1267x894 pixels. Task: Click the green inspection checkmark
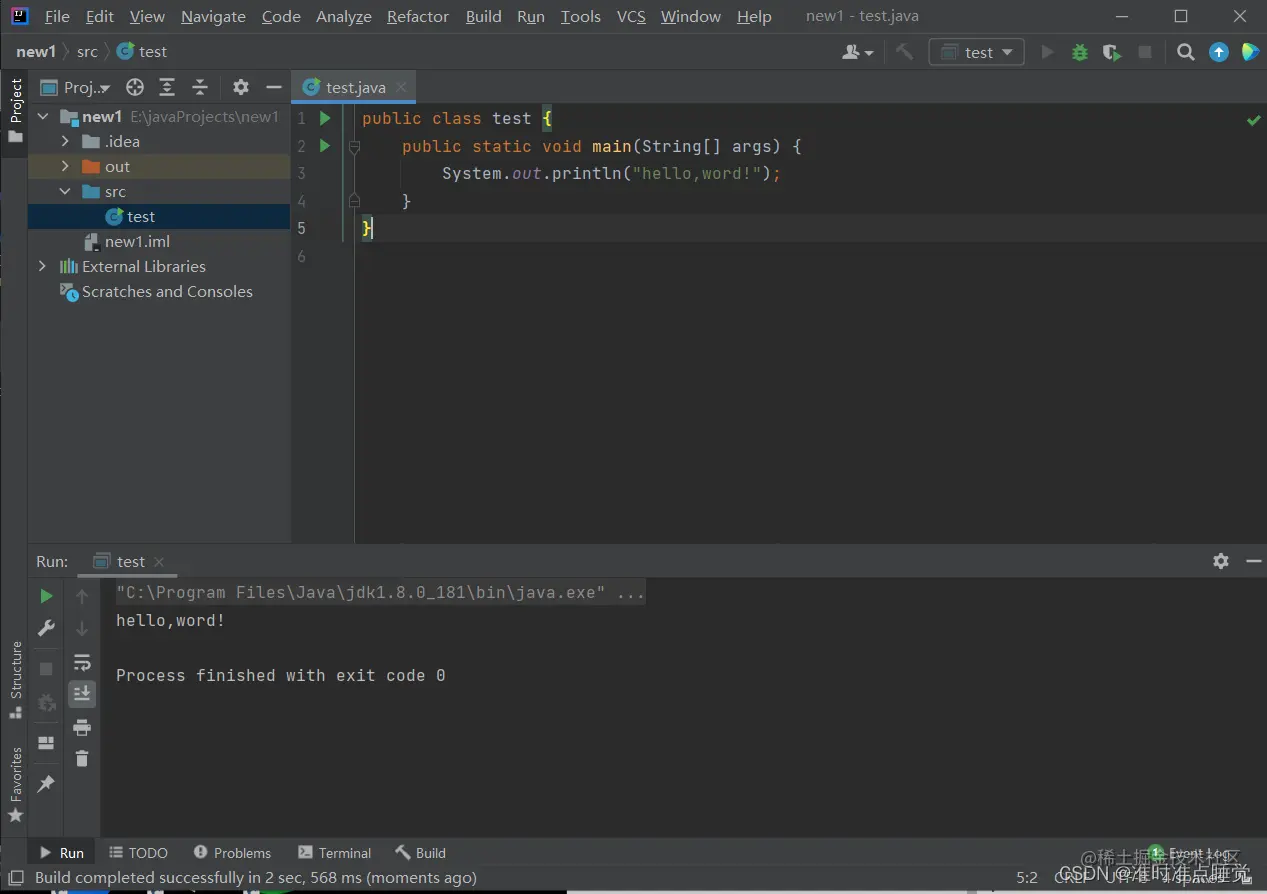[1253, 120]
